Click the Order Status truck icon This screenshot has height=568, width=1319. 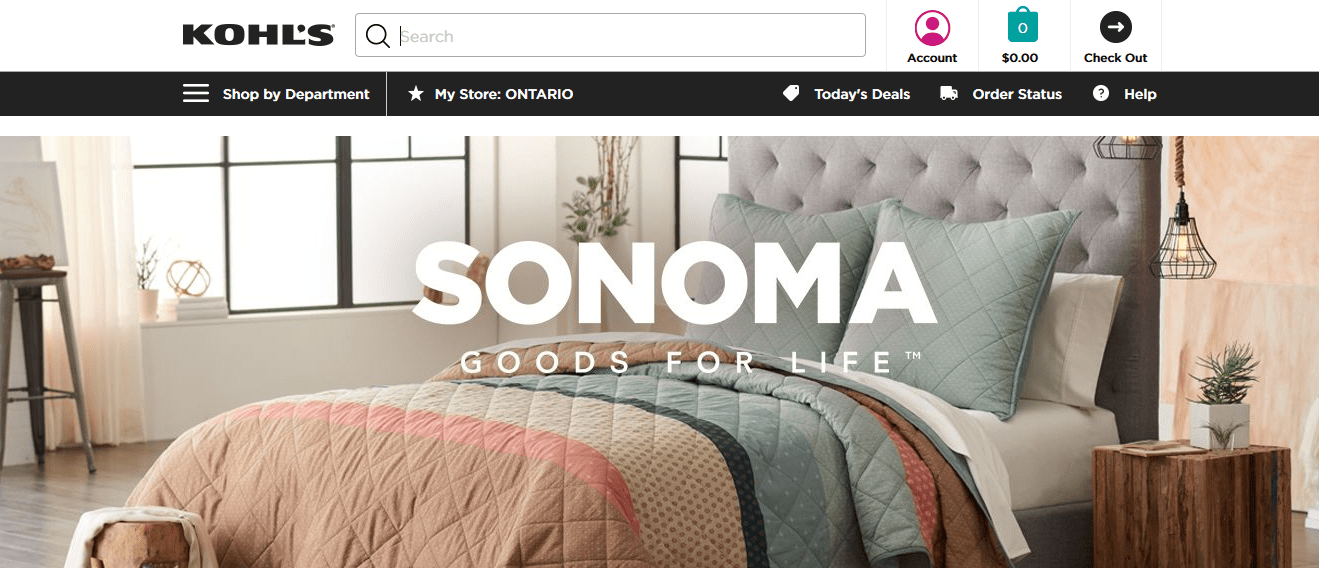pyautogui.click(x=949, y=94)
